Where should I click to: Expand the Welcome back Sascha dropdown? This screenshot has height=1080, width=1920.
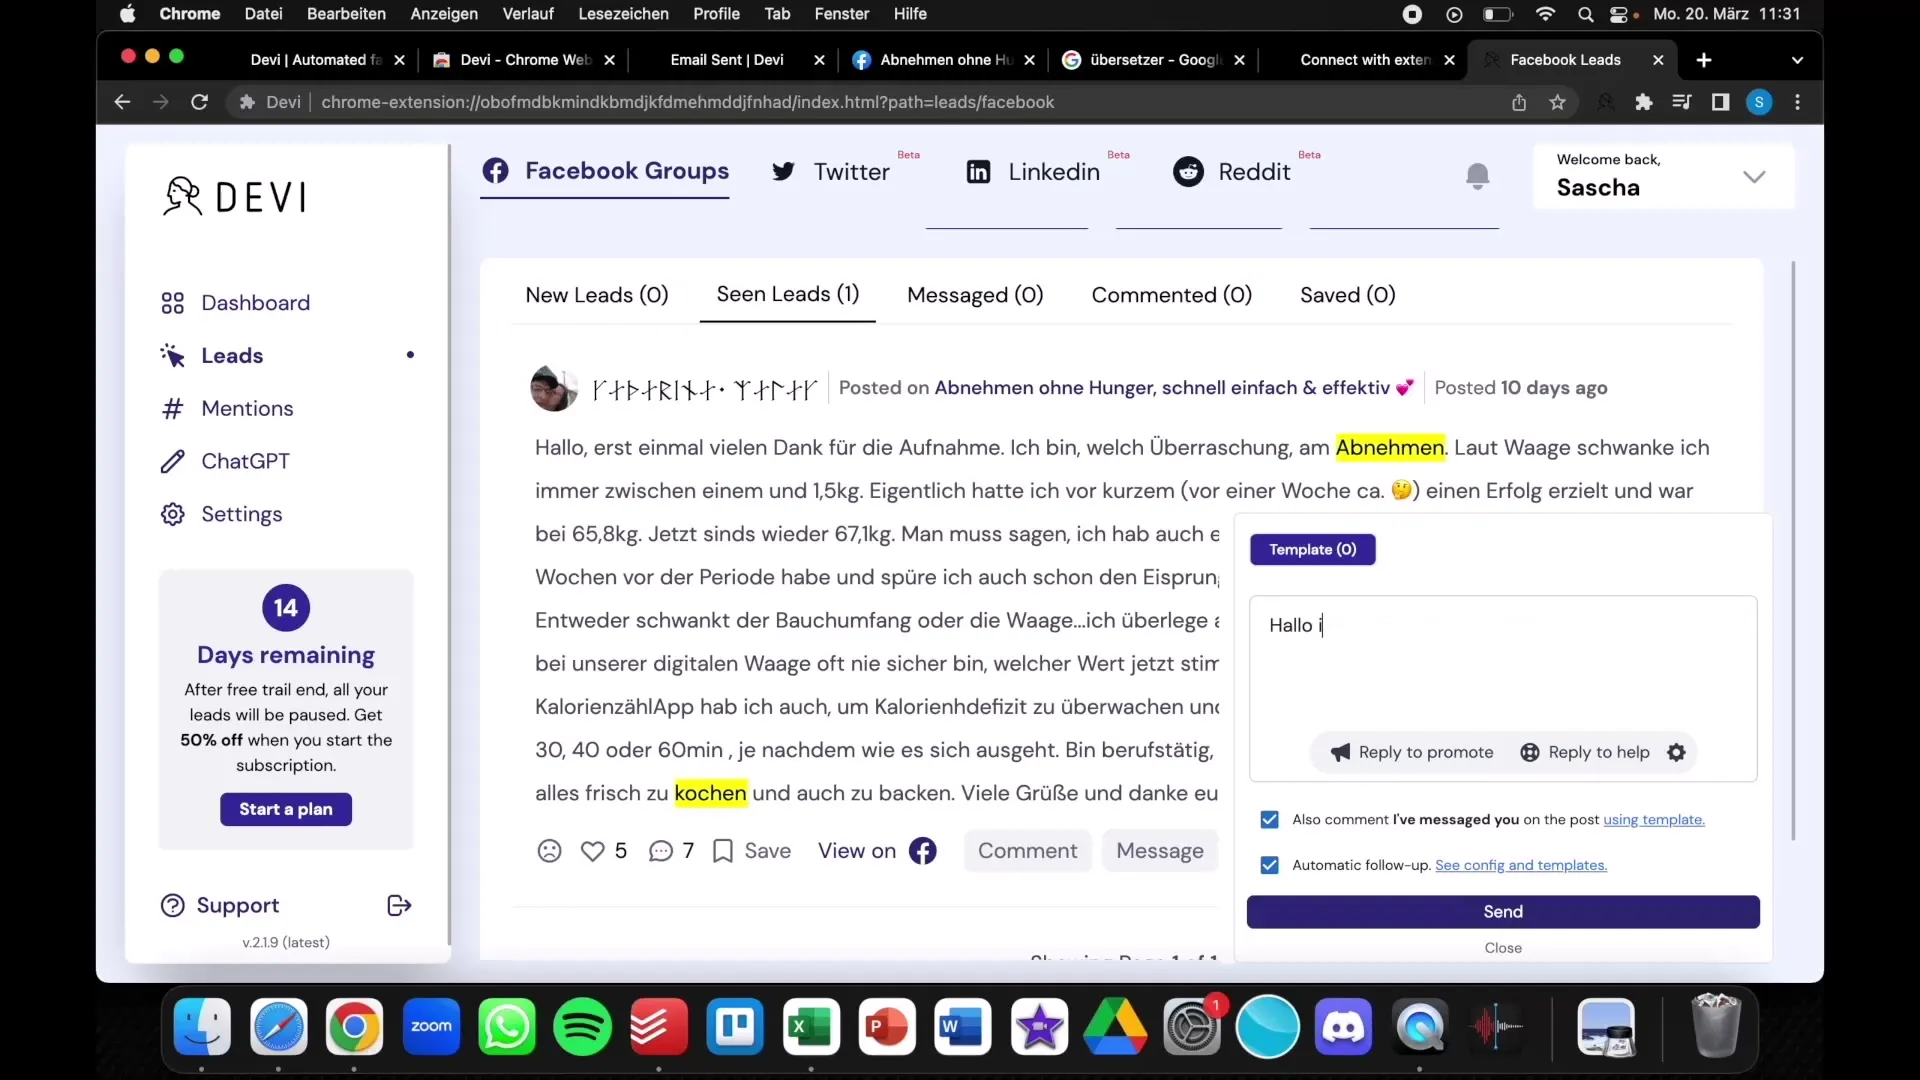click(x=1753, y=177)
